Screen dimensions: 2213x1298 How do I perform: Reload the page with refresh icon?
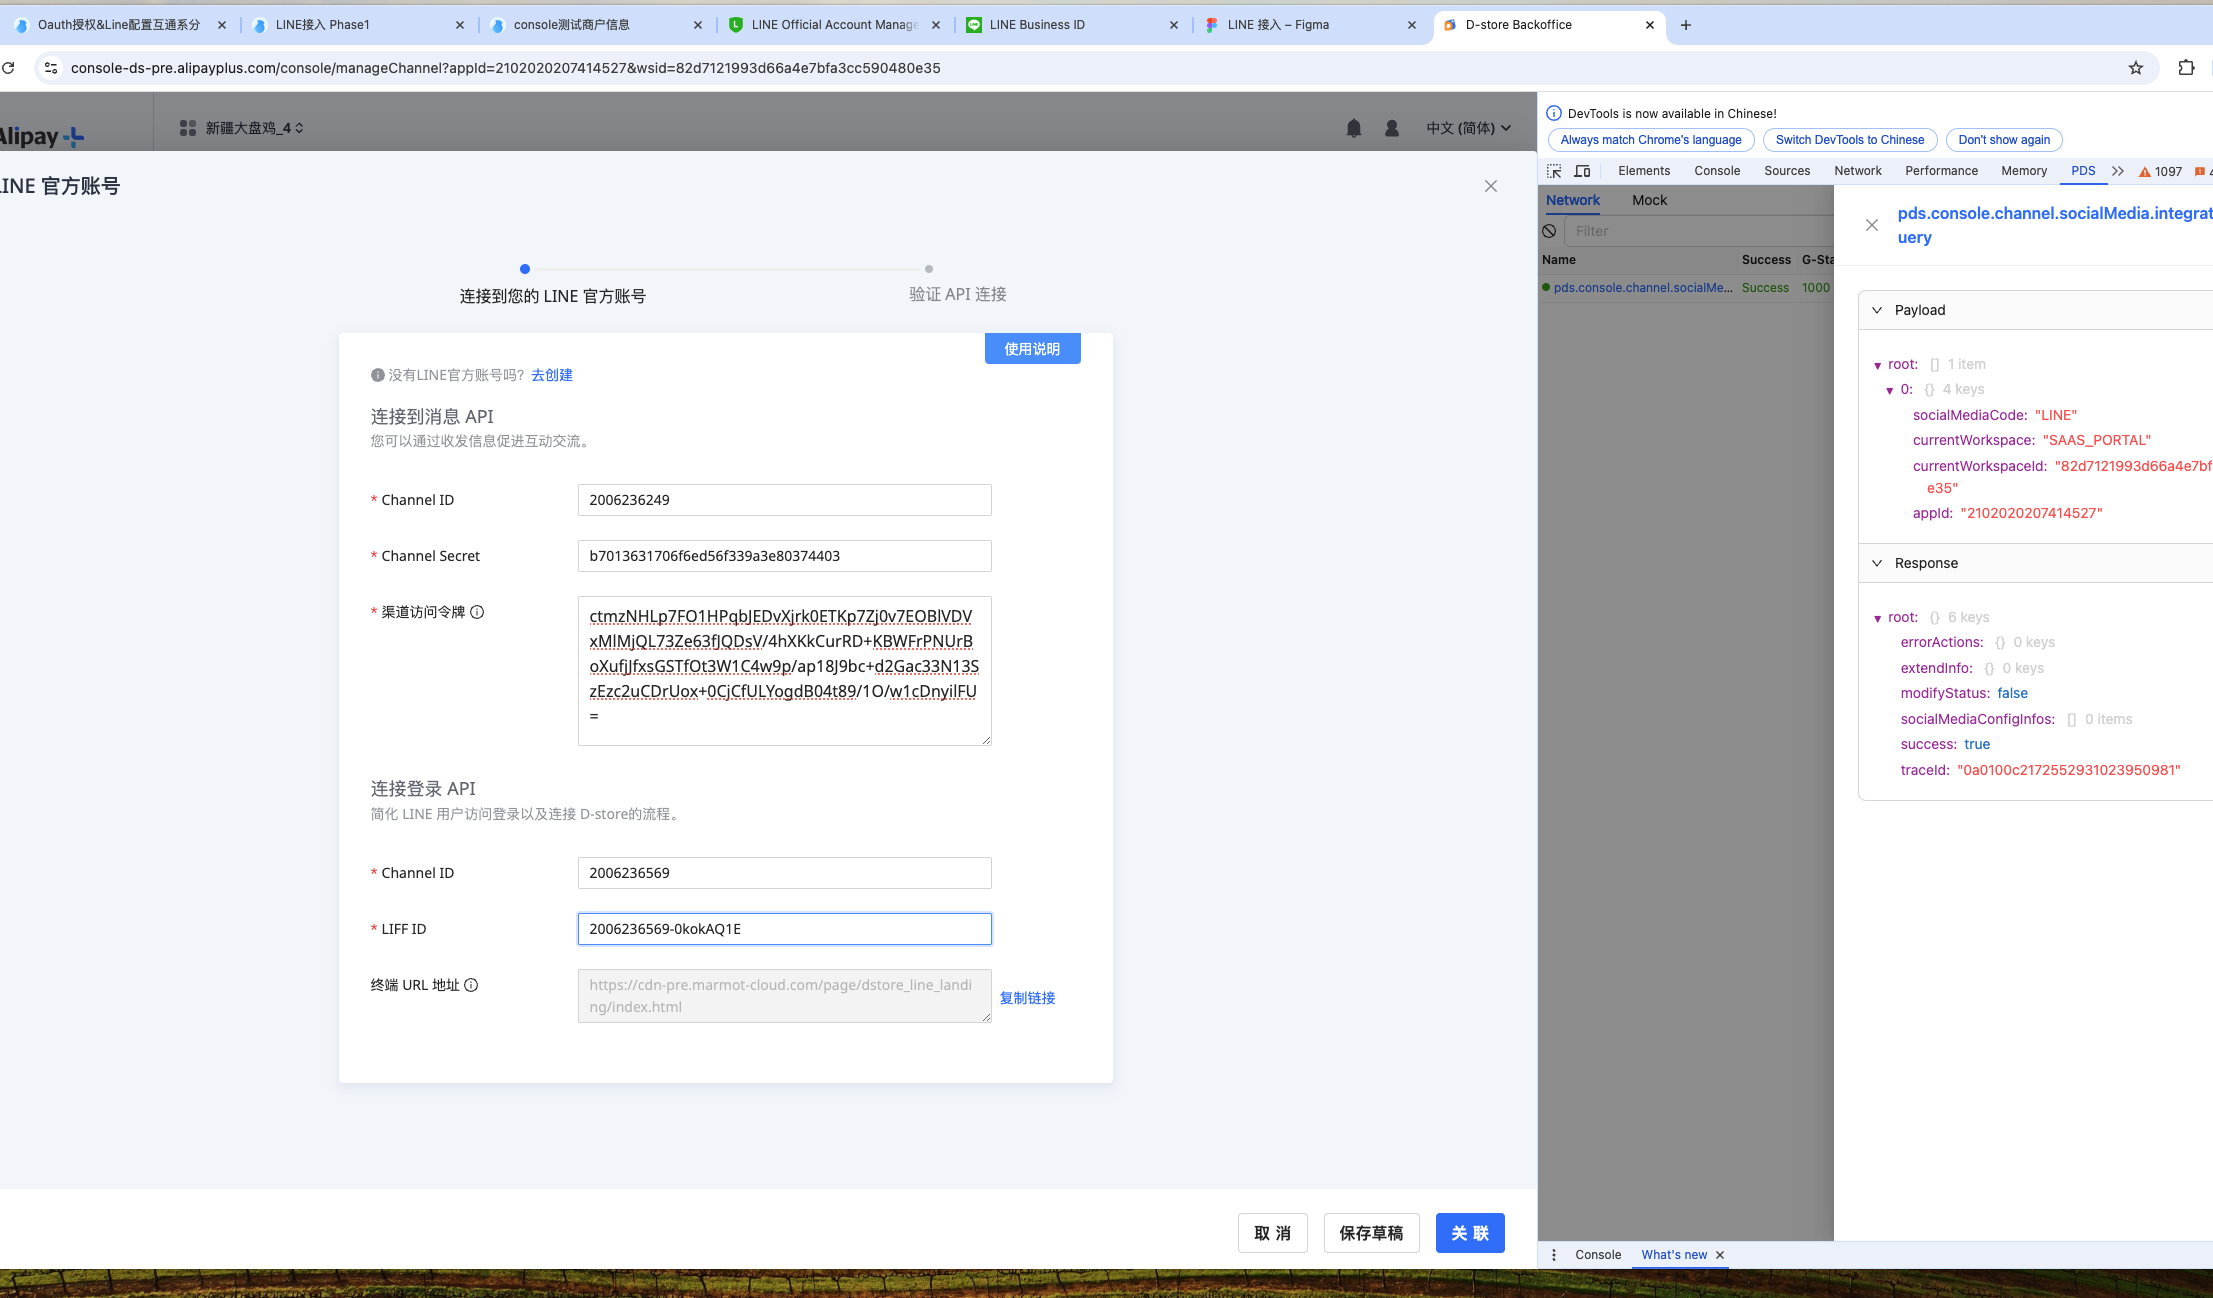click(x=9, y=68)
